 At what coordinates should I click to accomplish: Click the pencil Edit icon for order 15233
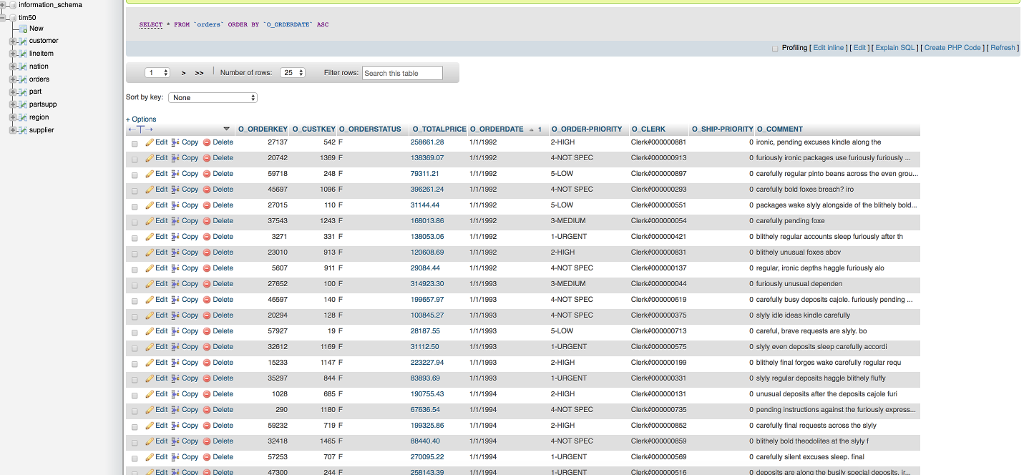tap(150, 363)
